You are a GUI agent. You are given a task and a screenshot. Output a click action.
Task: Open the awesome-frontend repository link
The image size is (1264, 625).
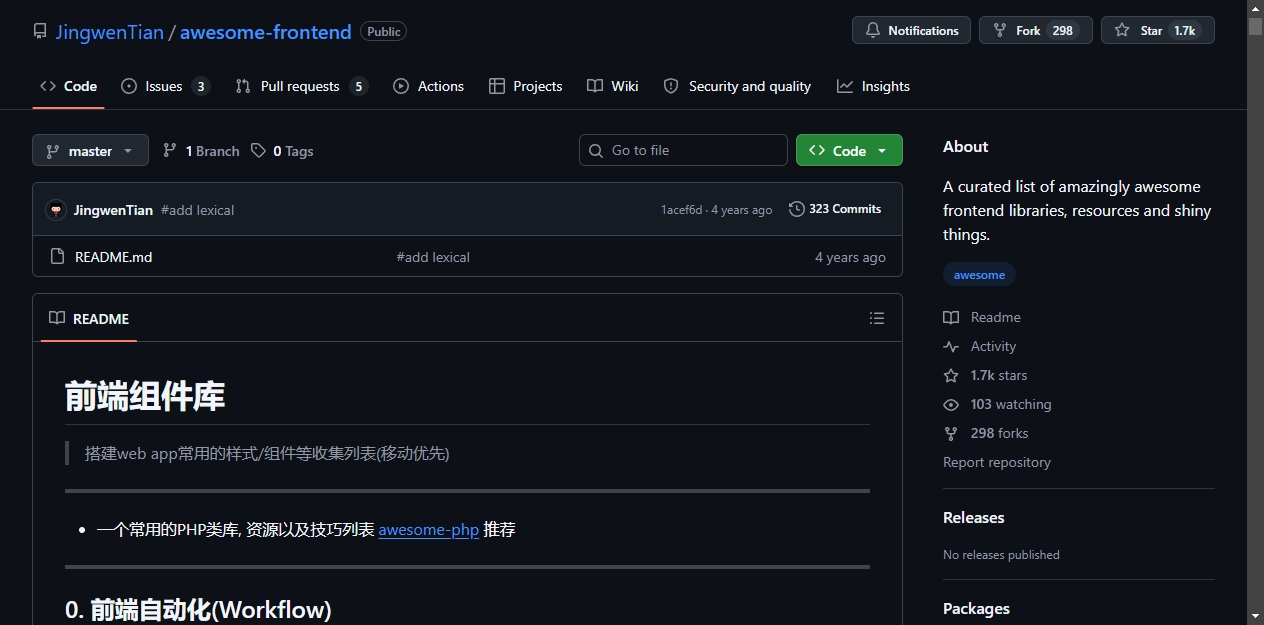[x=266, y=32]
